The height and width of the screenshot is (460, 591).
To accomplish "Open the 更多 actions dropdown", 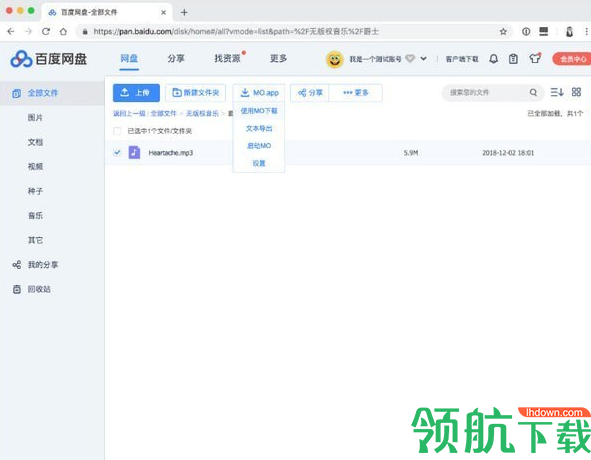I will 356,93.
